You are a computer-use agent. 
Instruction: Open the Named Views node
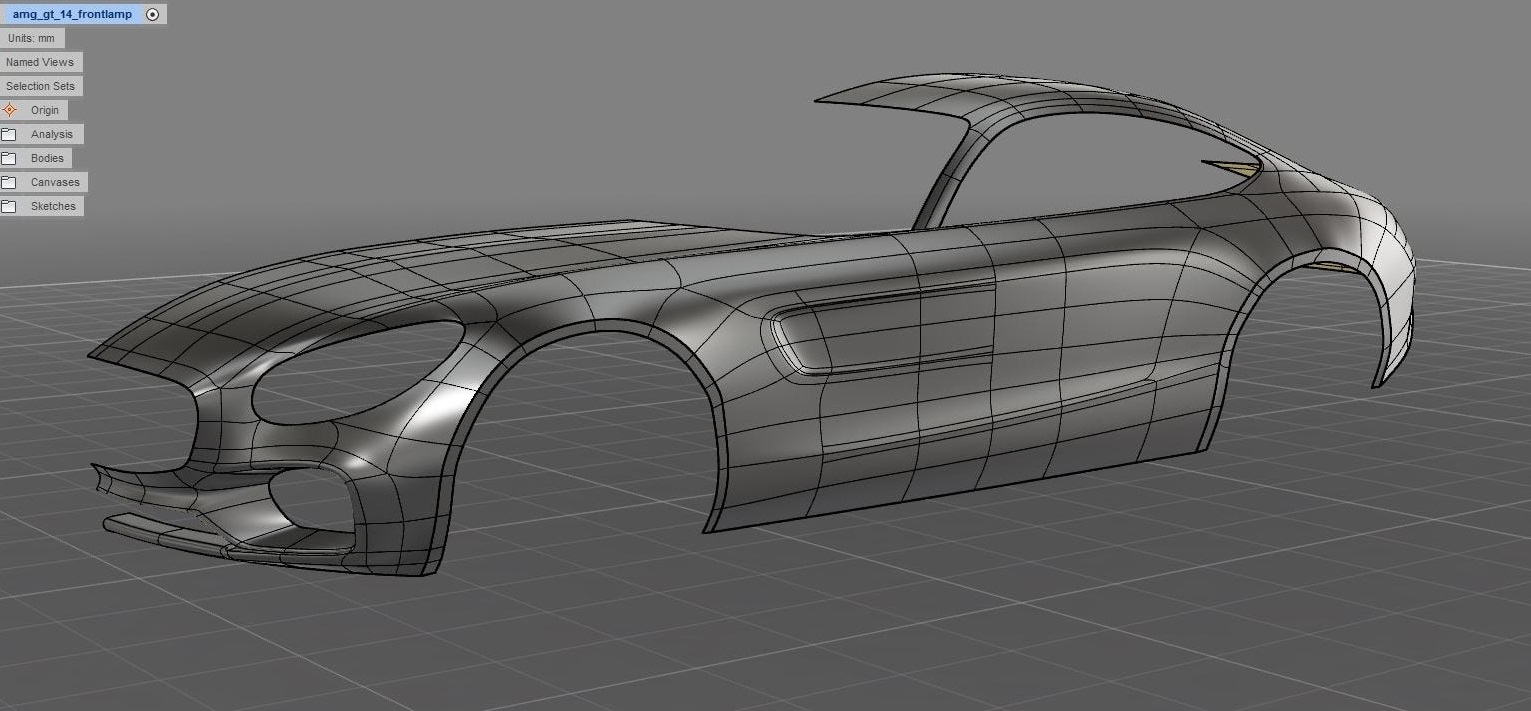(x=40, y=62)
